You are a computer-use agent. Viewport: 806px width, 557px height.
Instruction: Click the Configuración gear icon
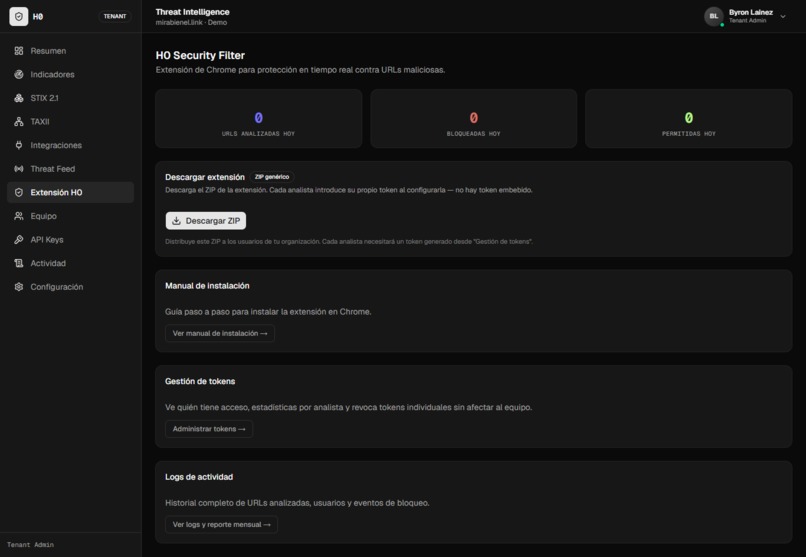19,287
